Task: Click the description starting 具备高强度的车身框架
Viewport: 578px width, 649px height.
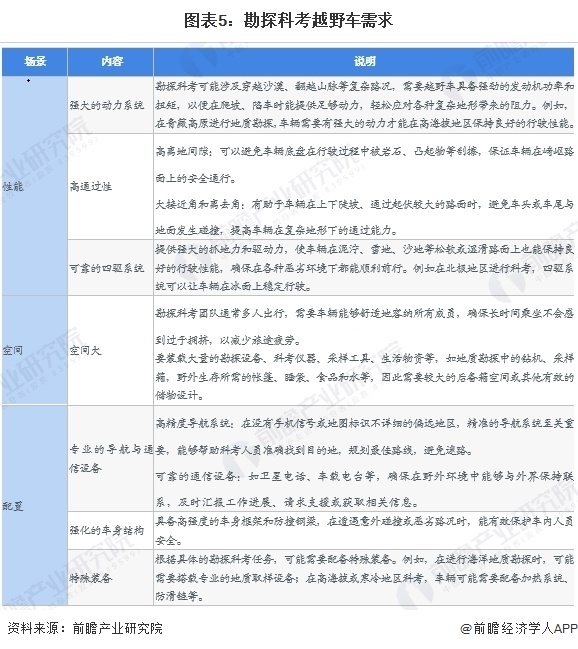Action: pos(364,531)
